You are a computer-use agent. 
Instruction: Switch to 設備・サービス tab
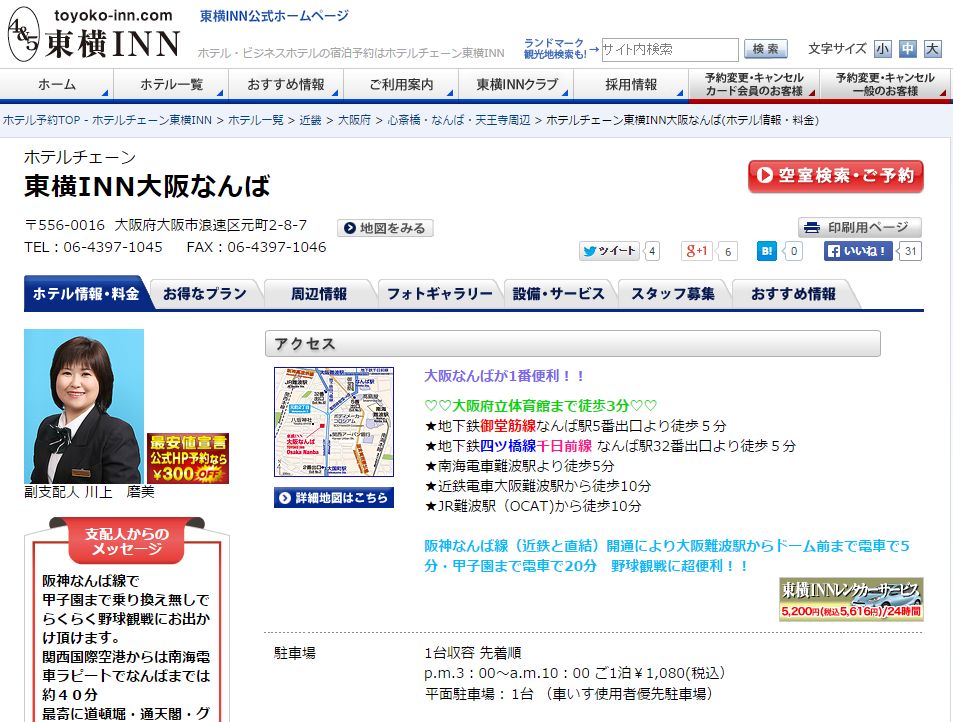click(x=559, y=294)
